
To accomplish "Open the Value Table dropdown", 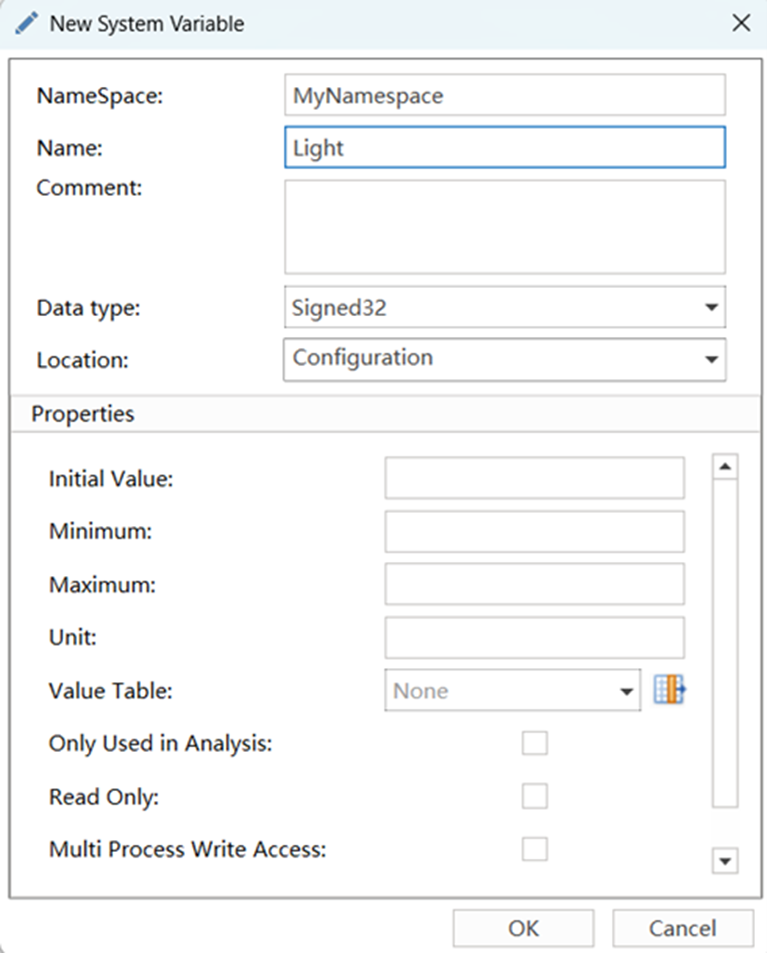I will [512, 691].
